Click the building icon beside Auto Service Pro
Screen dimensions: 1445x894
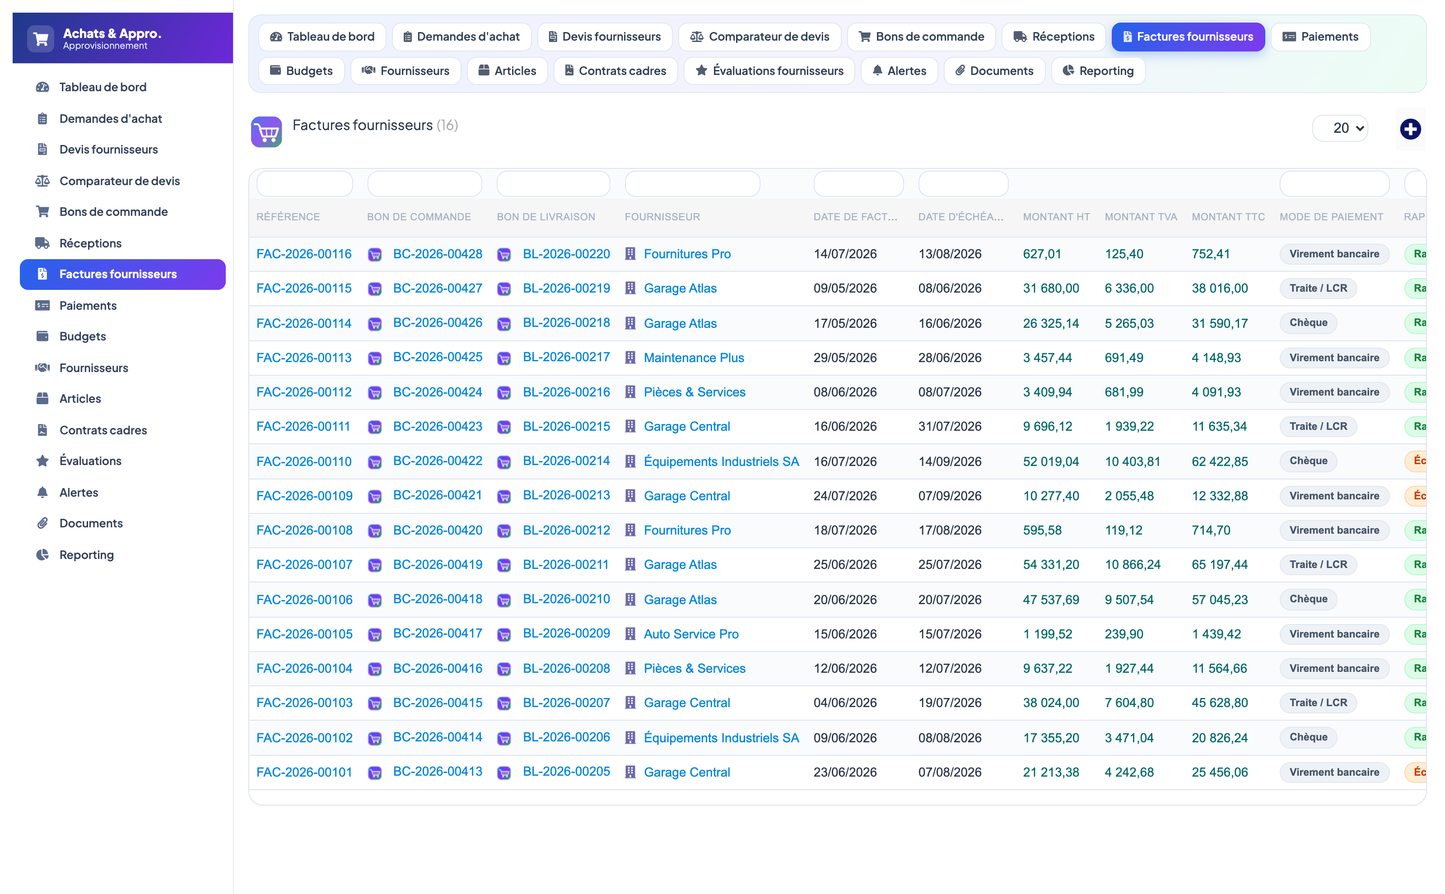(x=630, y=634)
